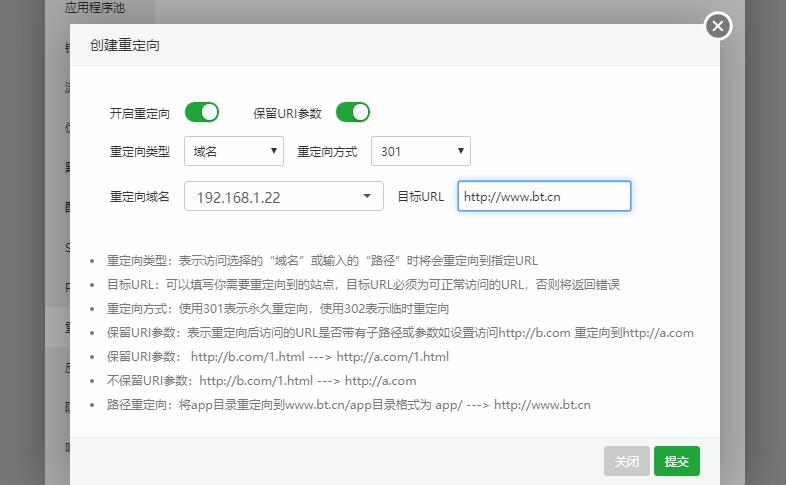Click help line starting 路径重定向
Screen dimensions: 786x485
(348, 405)
